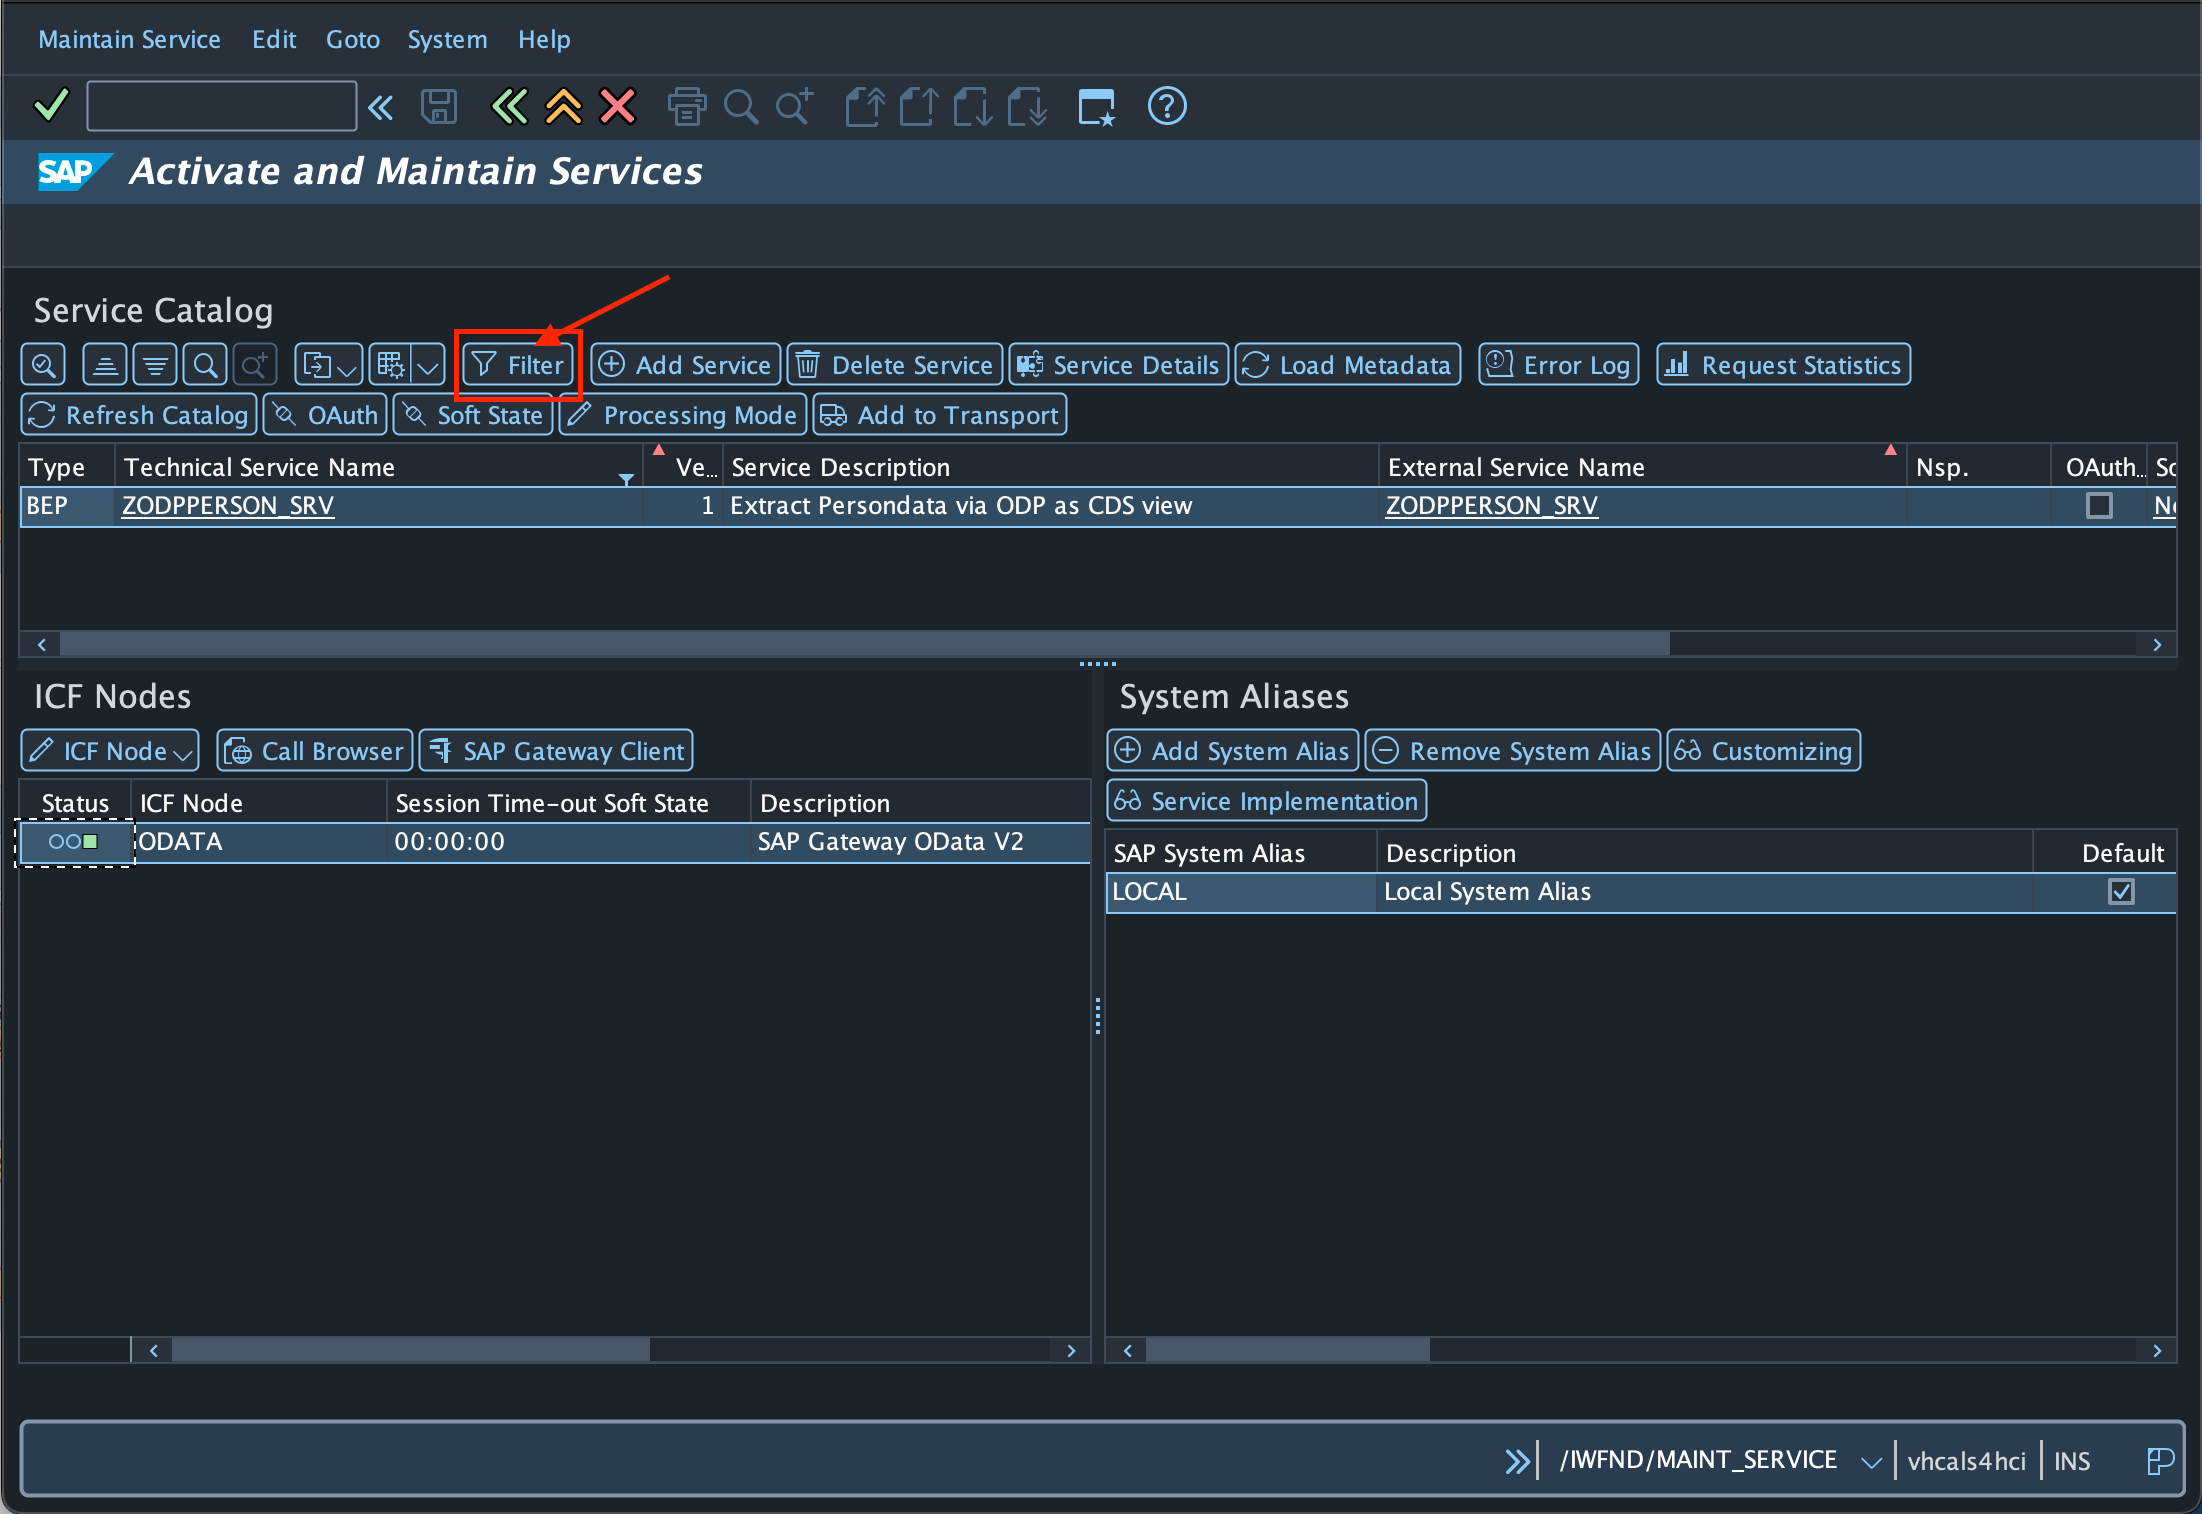Open the Goto menu
The height and width of the screenshot is (1514, 2202).
tap(352, 40)
